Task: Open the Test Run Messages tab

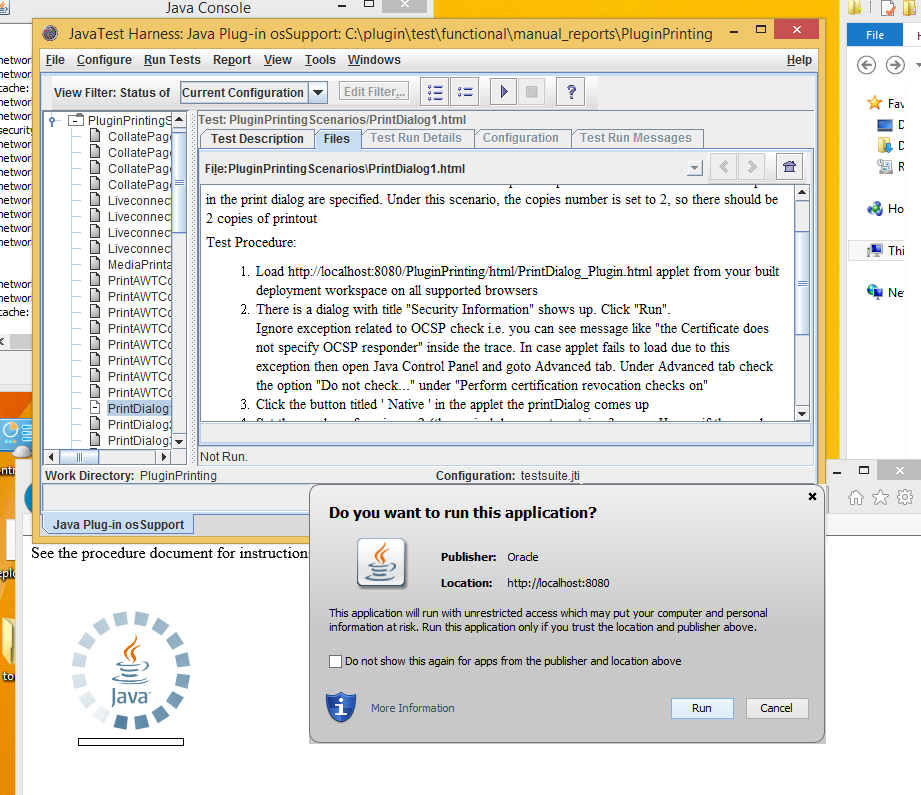Action: pos(636,138)
